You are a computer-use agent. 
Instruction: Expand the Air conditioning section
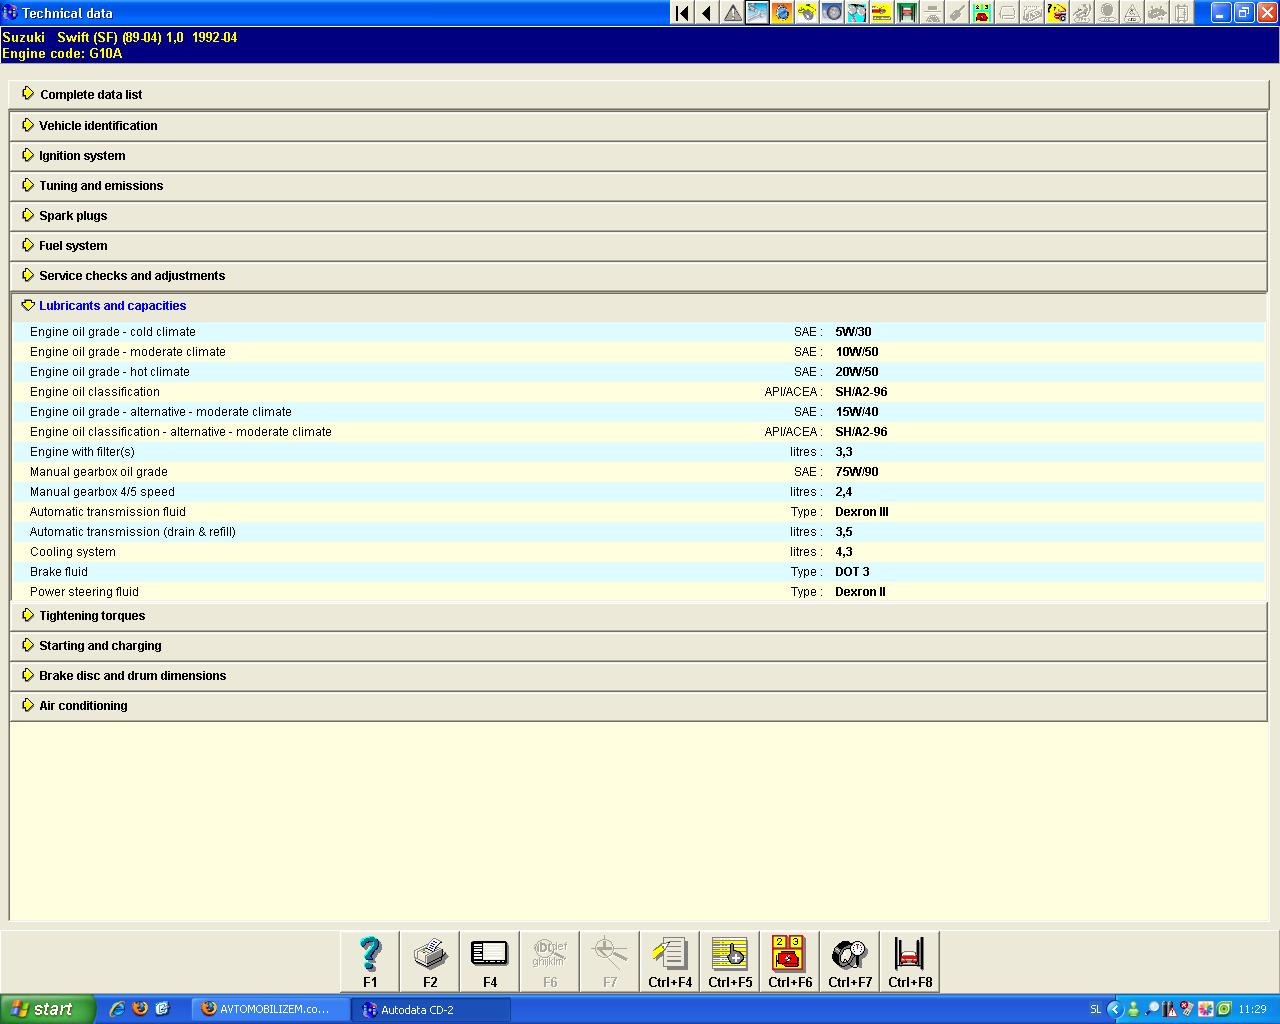pyautogui.click(x=639, y=705)
